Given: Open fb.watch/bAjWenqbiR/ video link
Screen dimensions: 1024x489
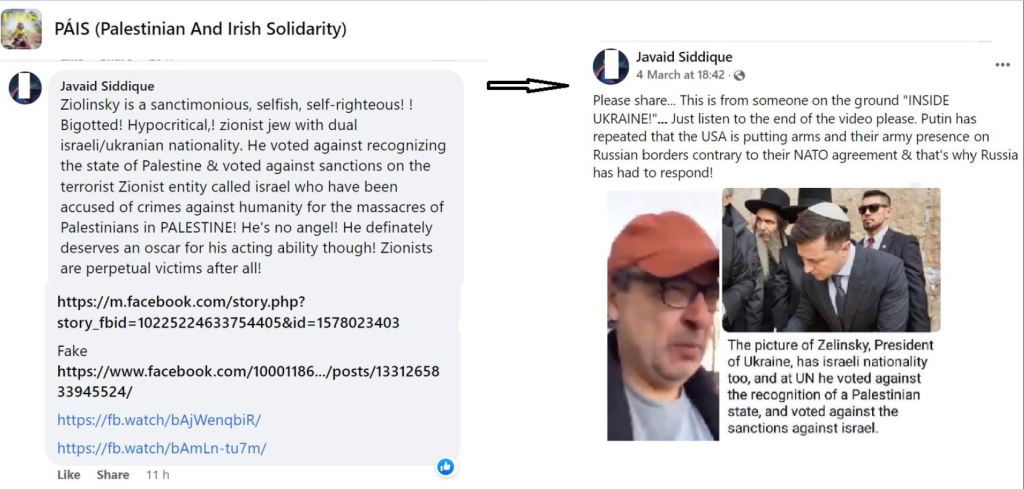Looking at the screenshot, I should coord(159,420).
